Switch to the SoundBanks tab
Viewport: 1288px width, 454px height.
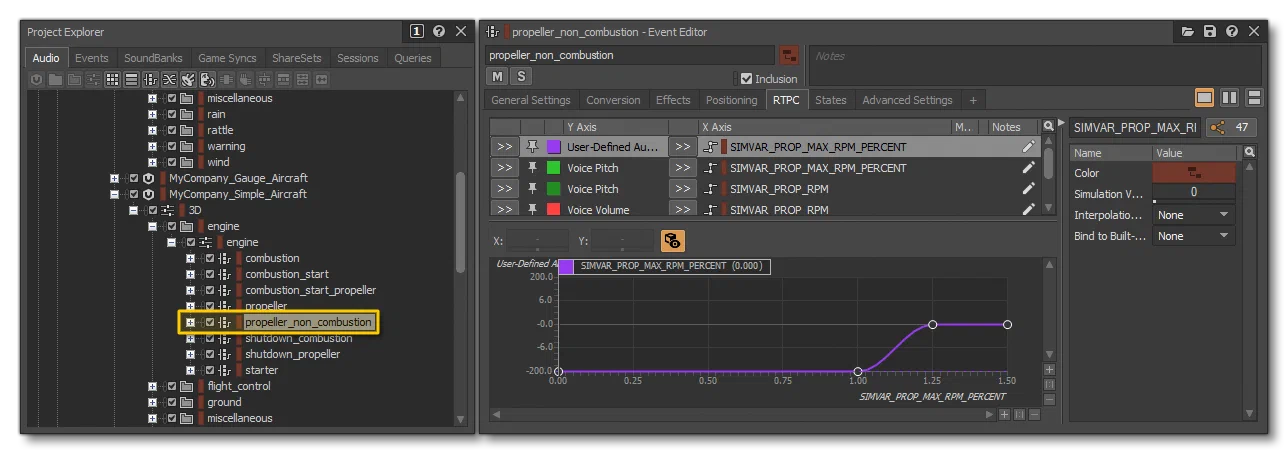(153, 58)
